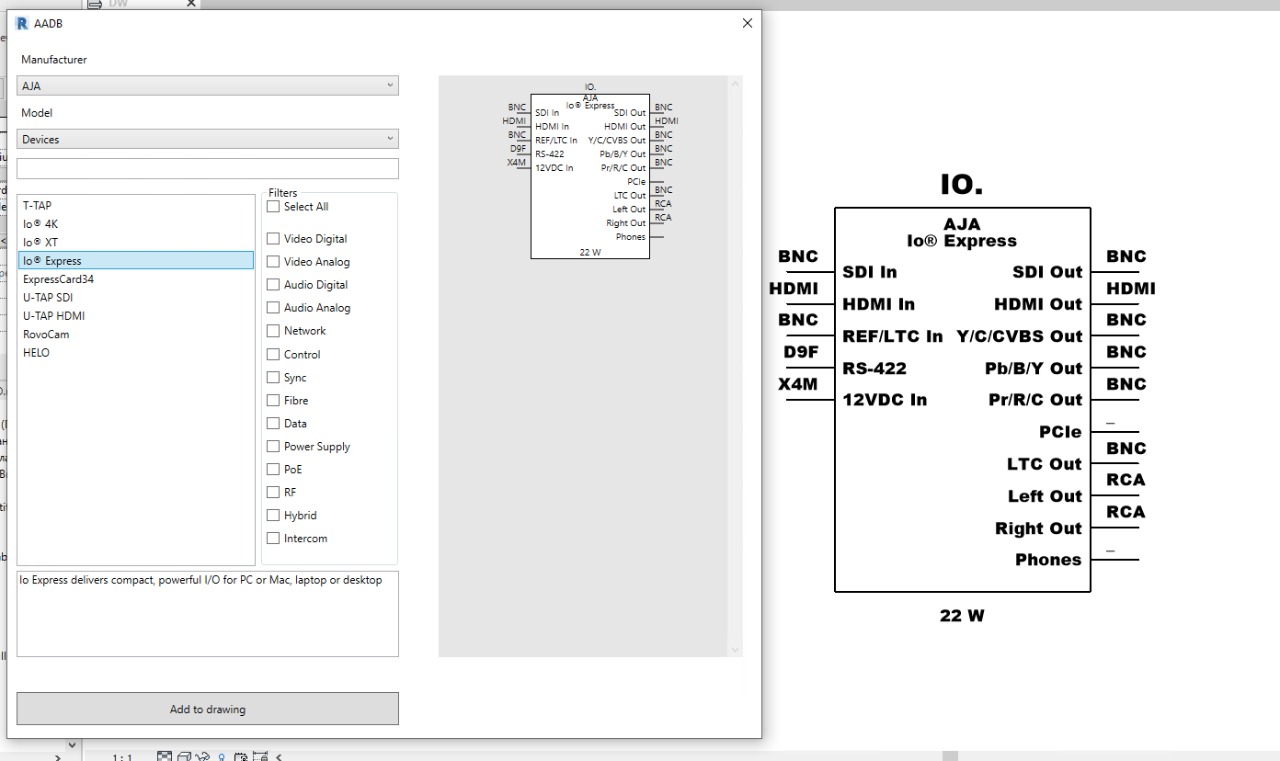
Task: Toggle the Control filter checkbox
Action: coord(273,355)
